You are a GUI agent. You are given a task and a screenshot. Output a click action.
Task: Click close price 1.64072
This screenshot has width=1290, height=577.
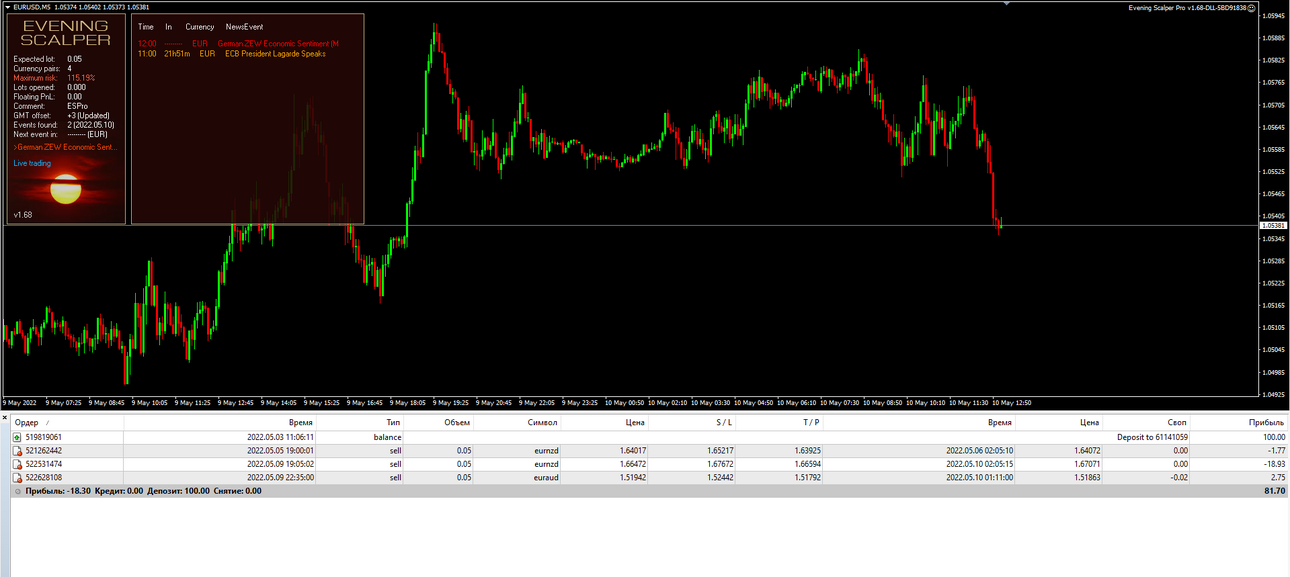point(1087,451)
